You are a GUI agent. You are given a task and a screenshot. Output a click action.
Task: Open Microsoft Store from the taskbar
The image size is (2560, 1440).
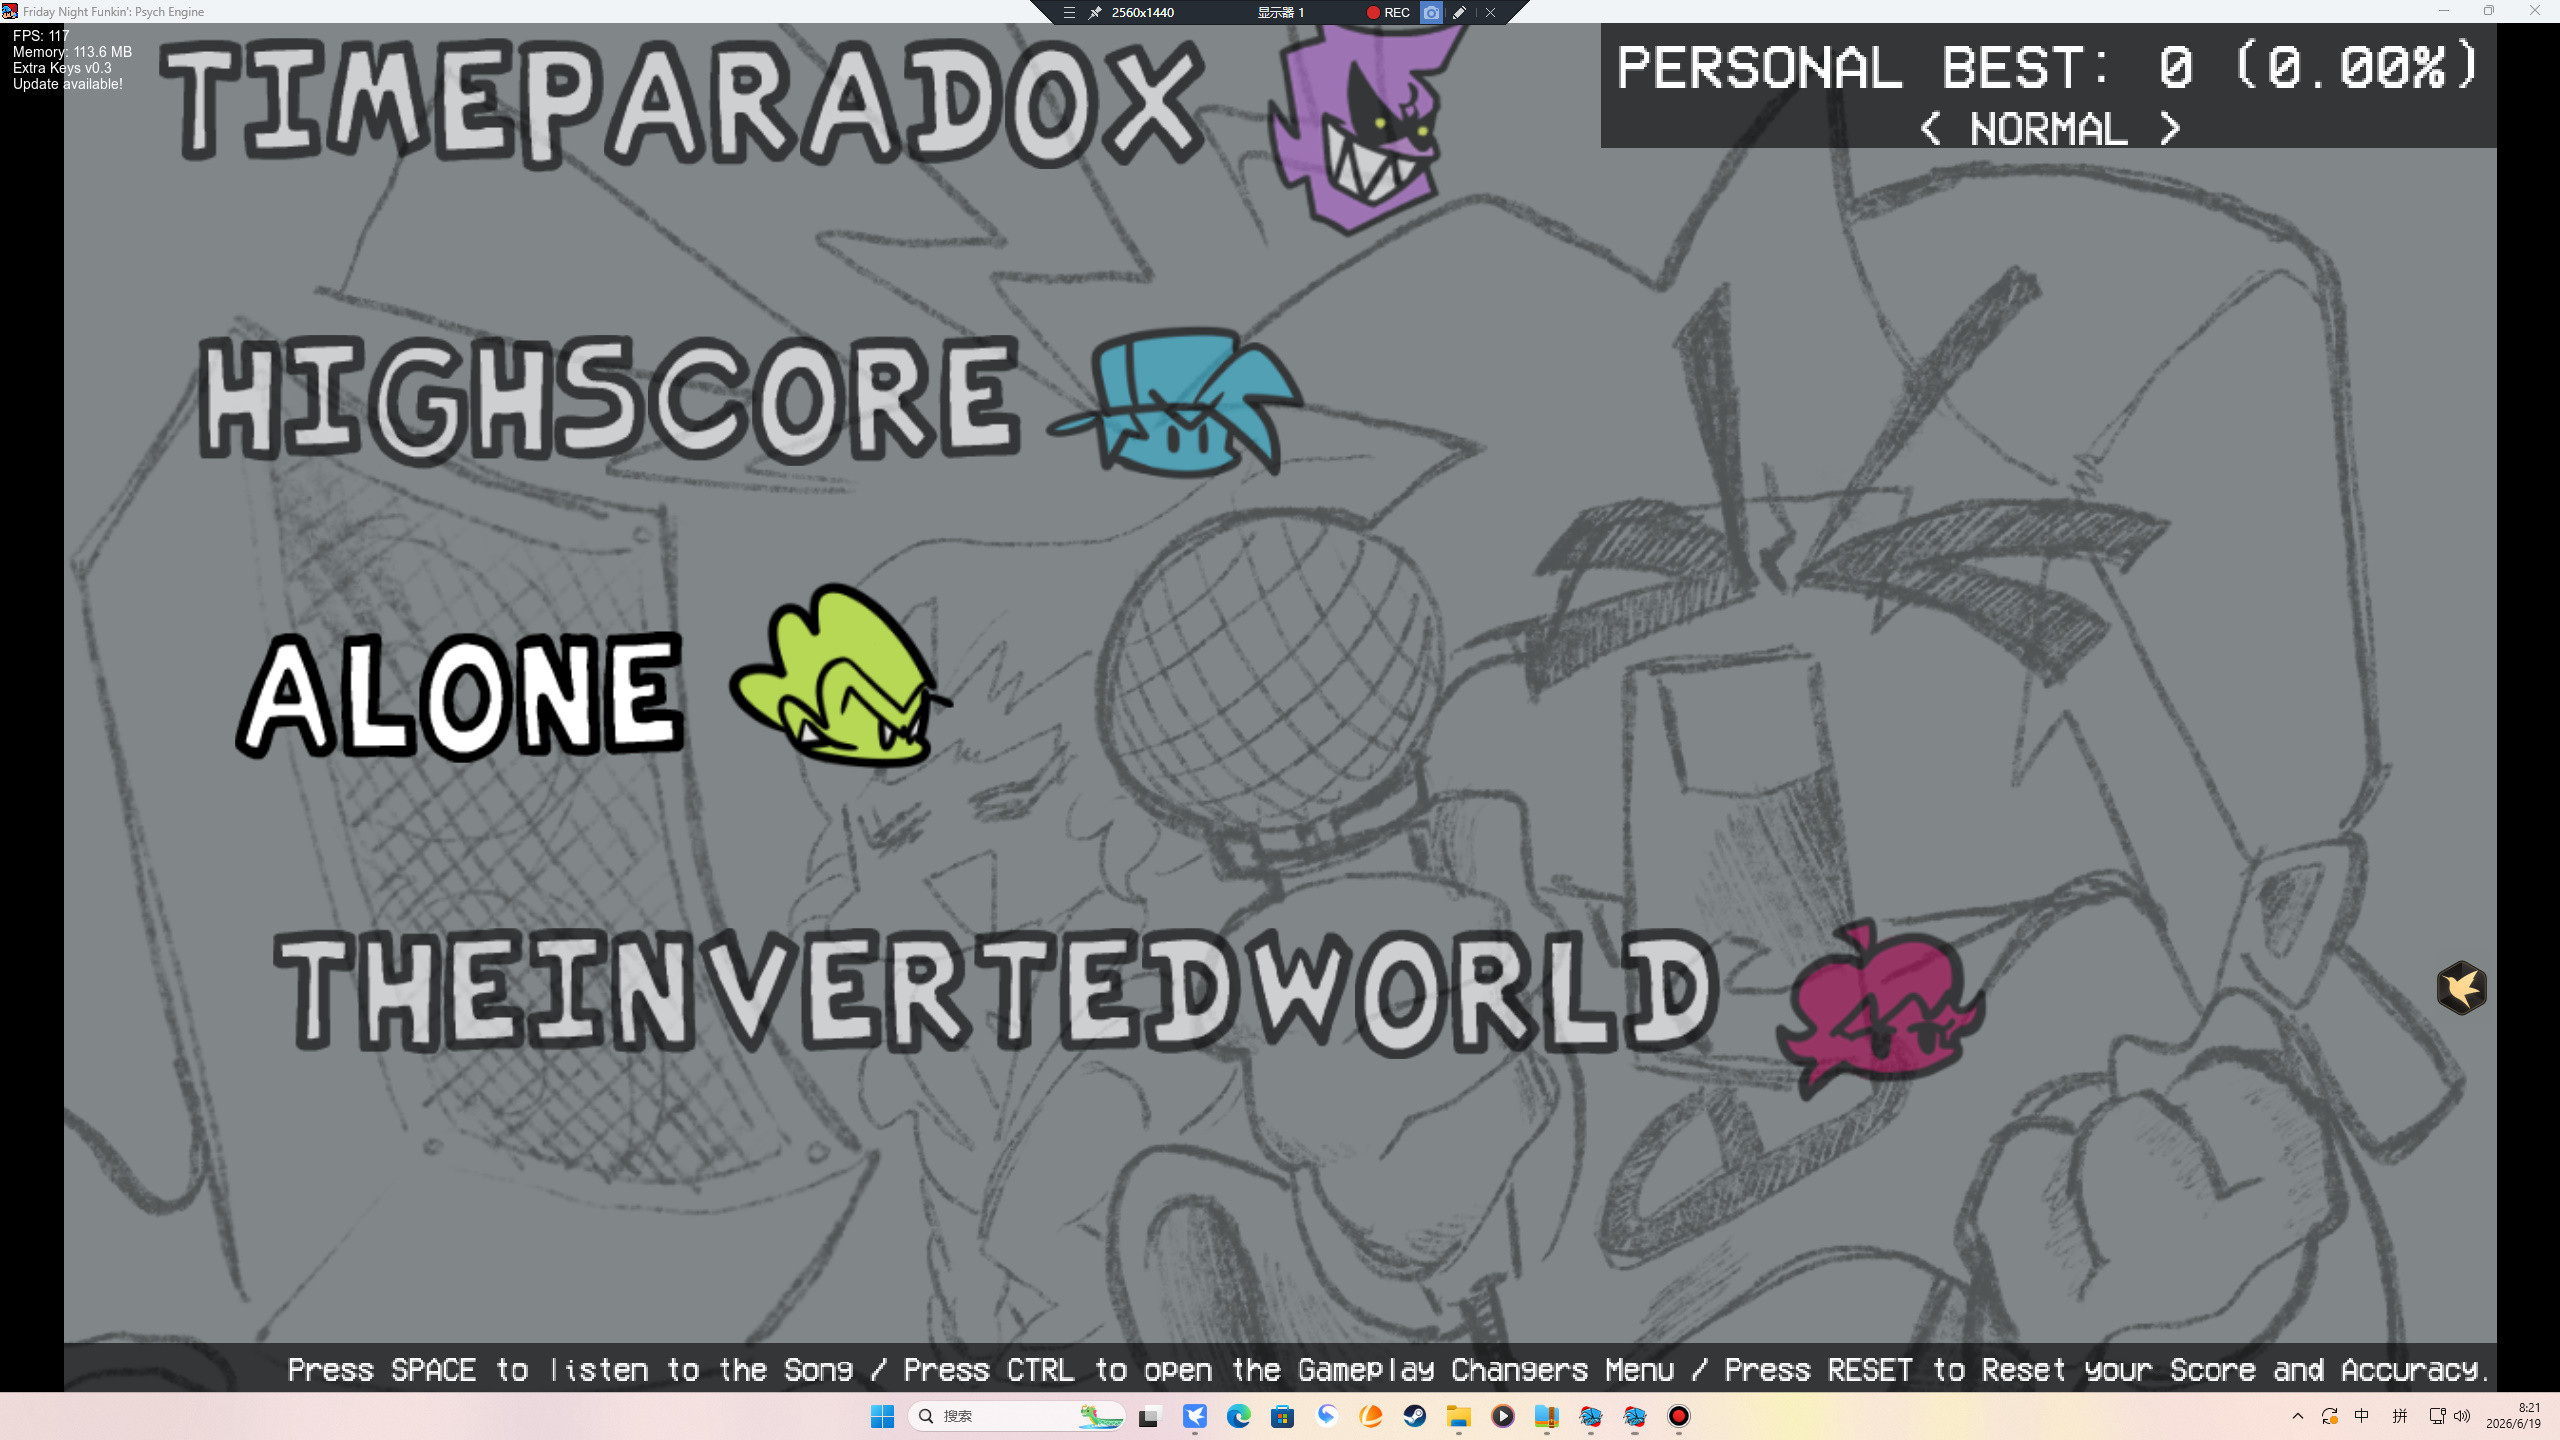(x=1283, y=1416)
